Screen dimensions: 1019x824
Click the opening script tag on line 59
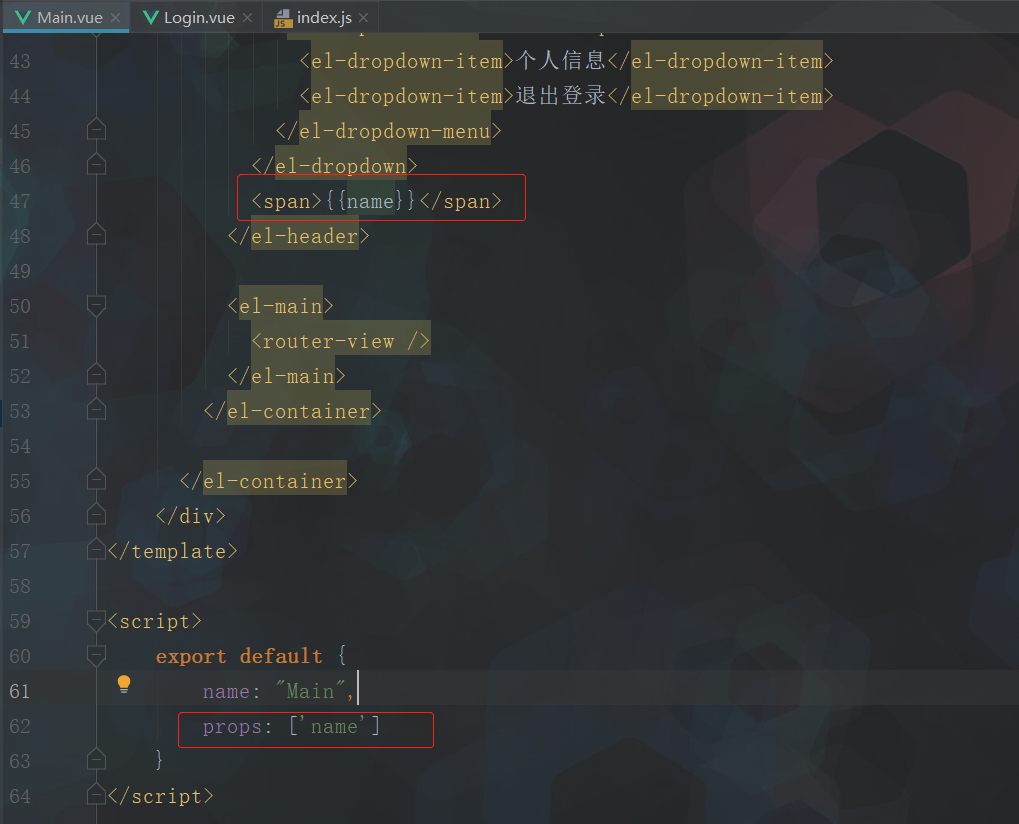click(x=155, y=621)
